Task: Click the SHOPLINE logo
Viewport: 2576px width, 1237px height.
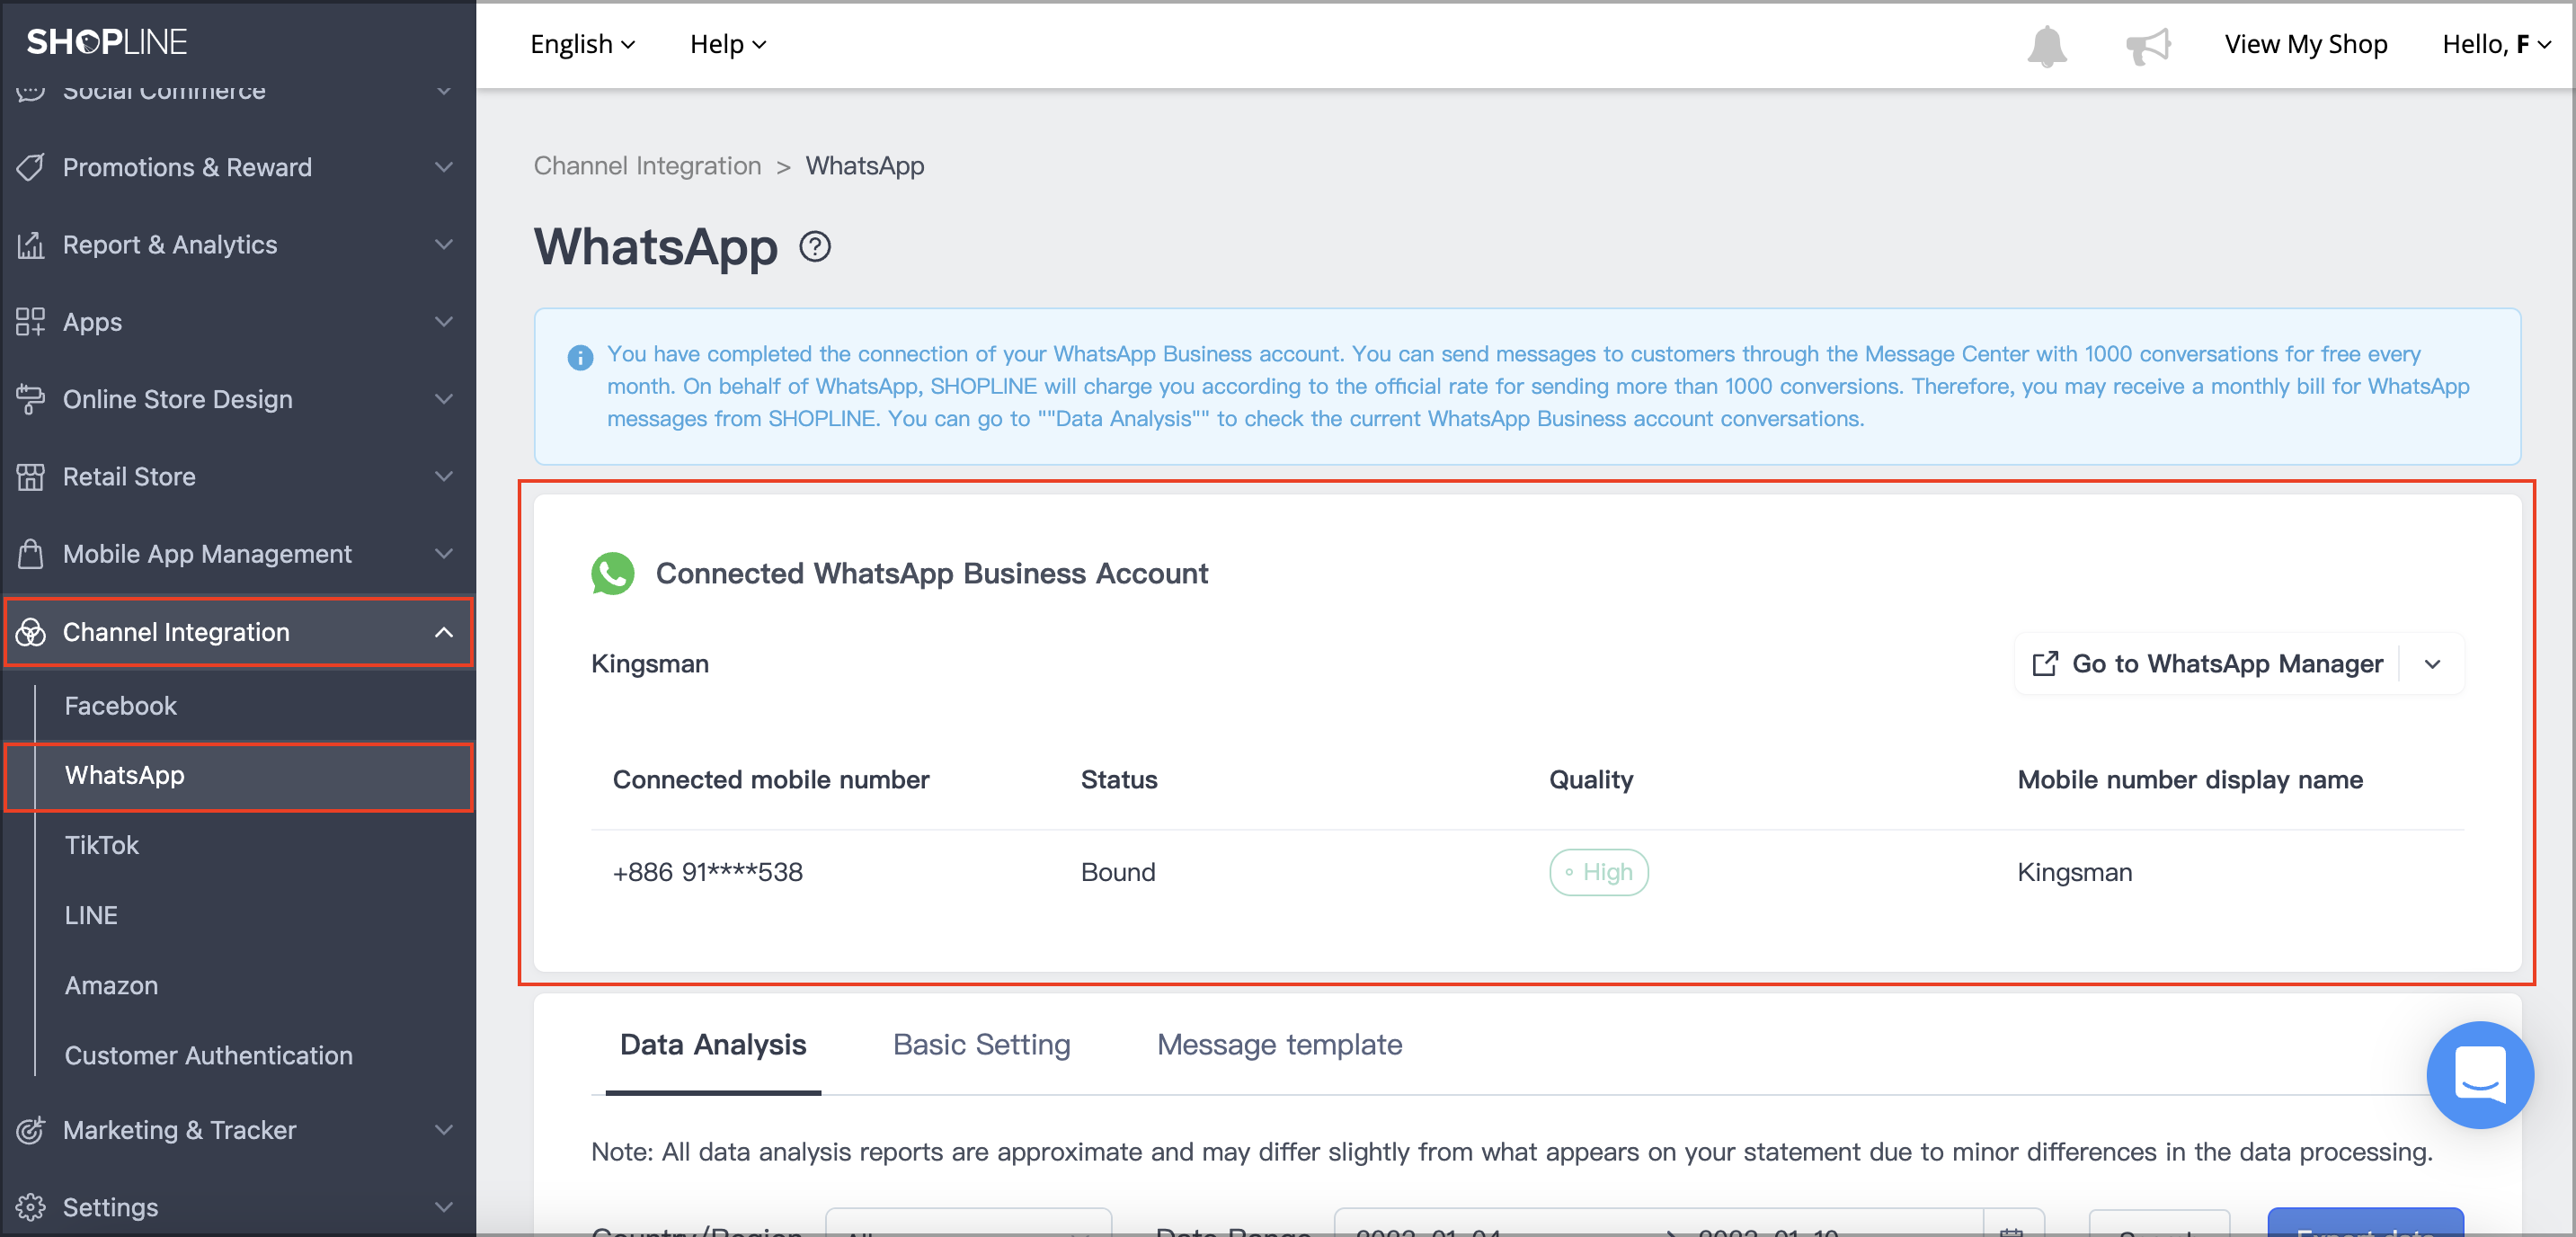Action: pos(107,42)
